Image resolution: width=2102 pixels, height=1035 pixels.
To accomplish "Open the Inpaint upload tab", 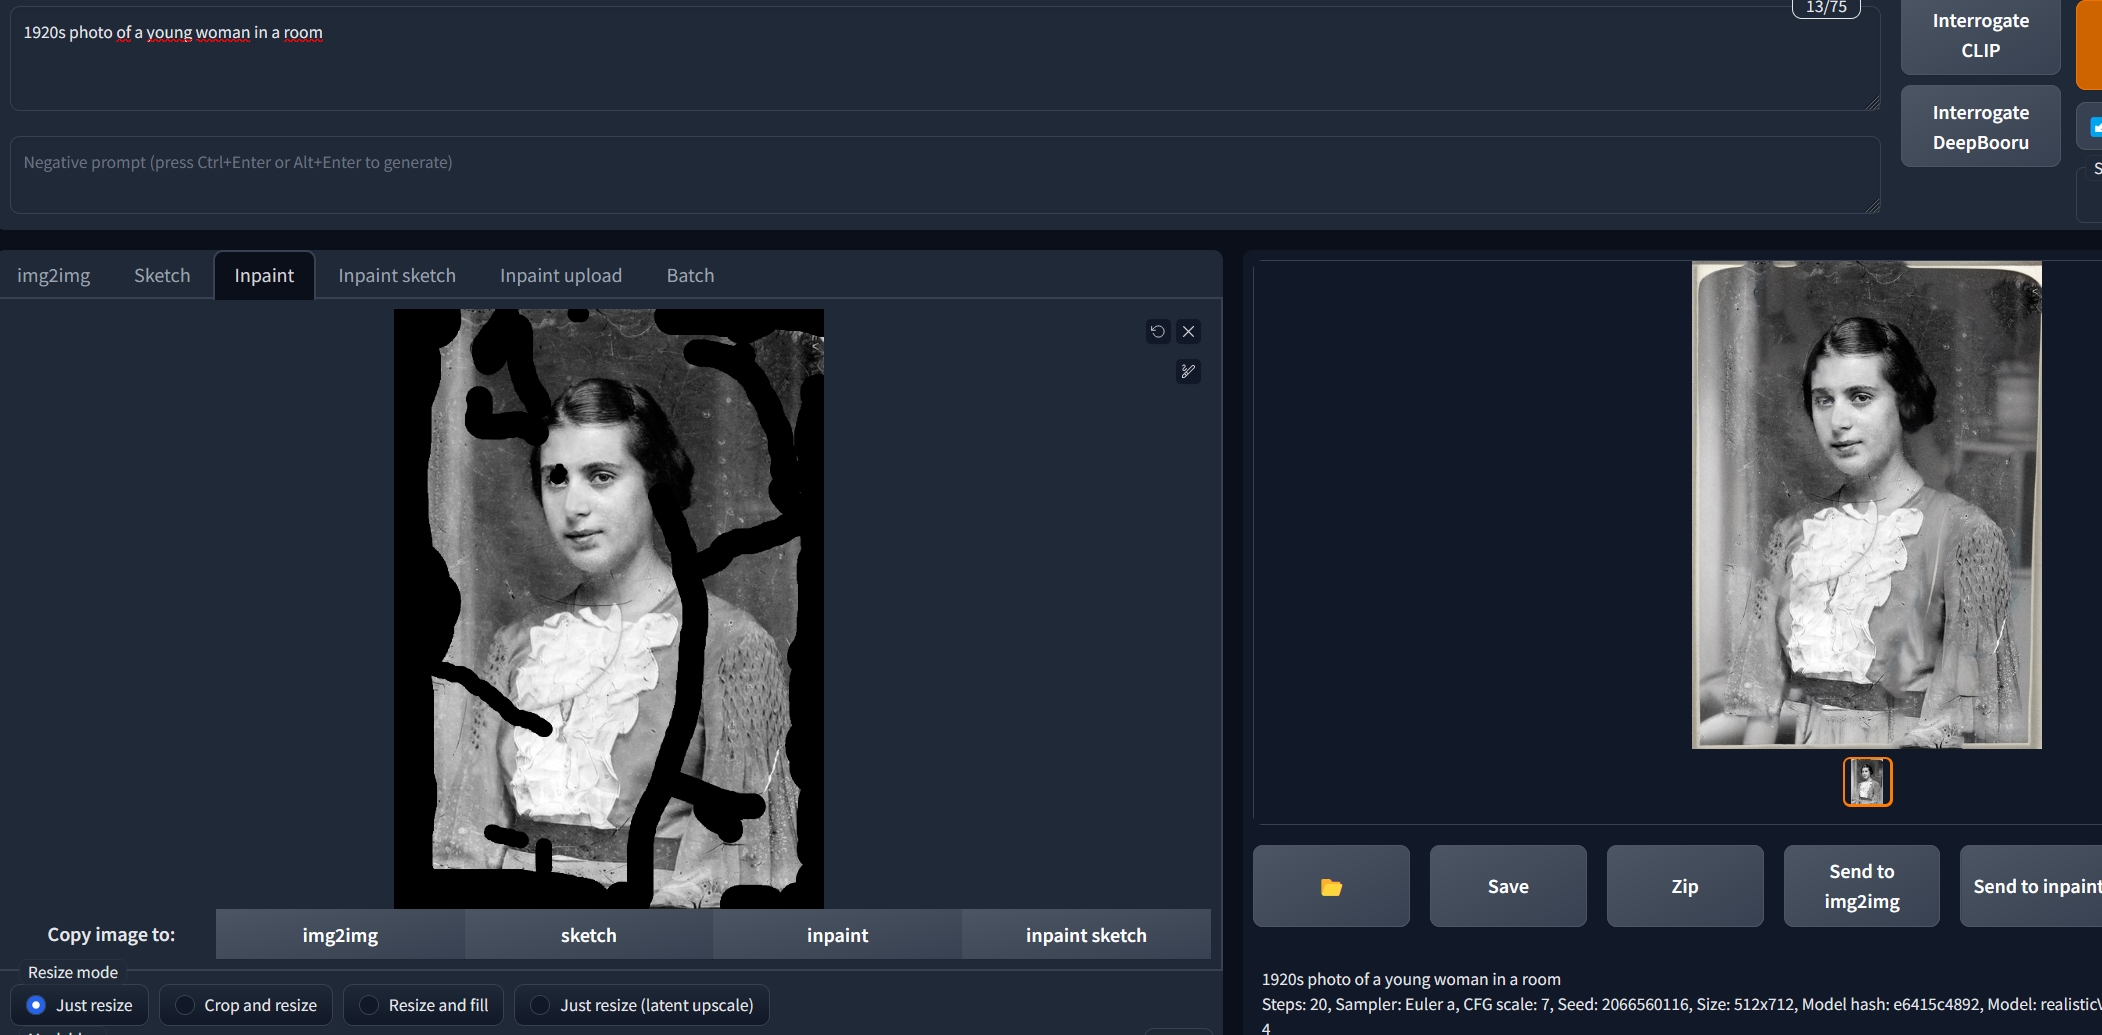I will [561, 275].
